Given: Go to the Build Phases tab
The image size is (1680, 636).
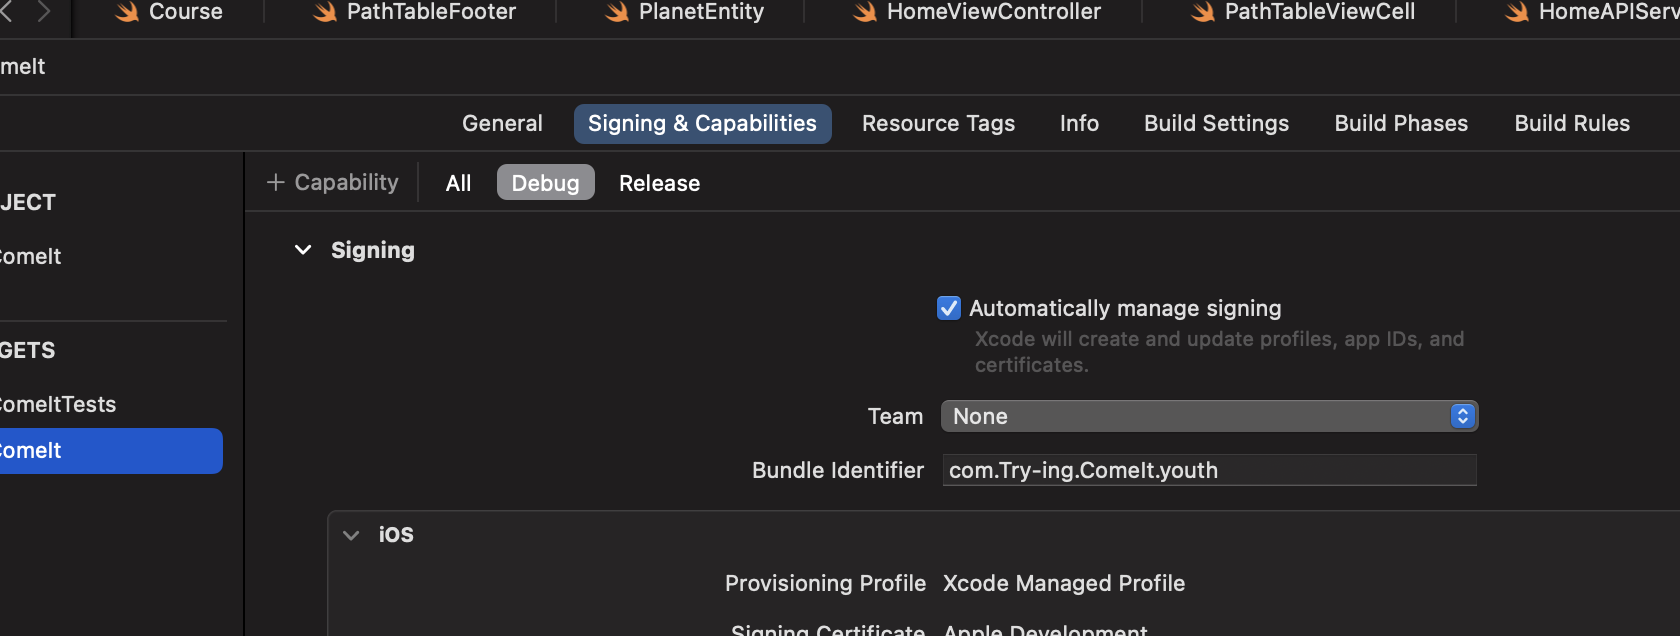Looking at the screenshot, I should tap(1401, 123).
